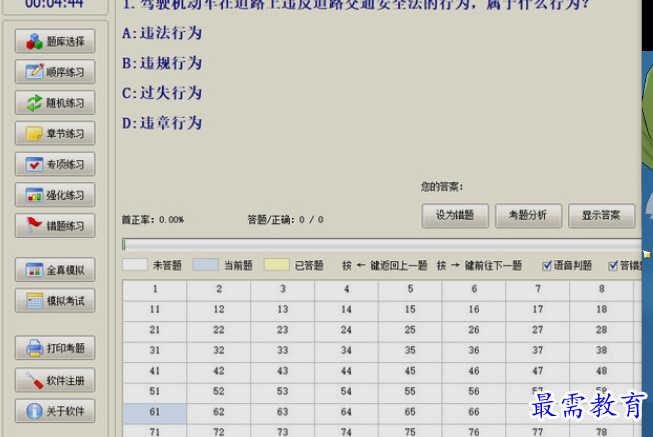This screenshot has height=437, width=653.
Task: Jump to question 38 cell
Action: tap(601, 351)
